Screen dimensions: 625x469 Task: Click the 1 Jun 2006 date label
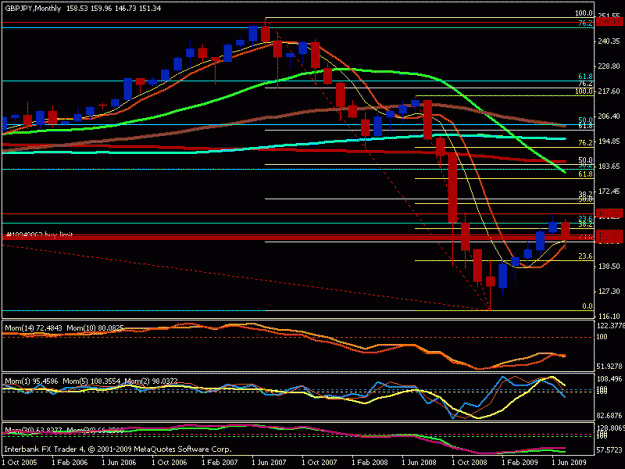(x=119, y=462)
